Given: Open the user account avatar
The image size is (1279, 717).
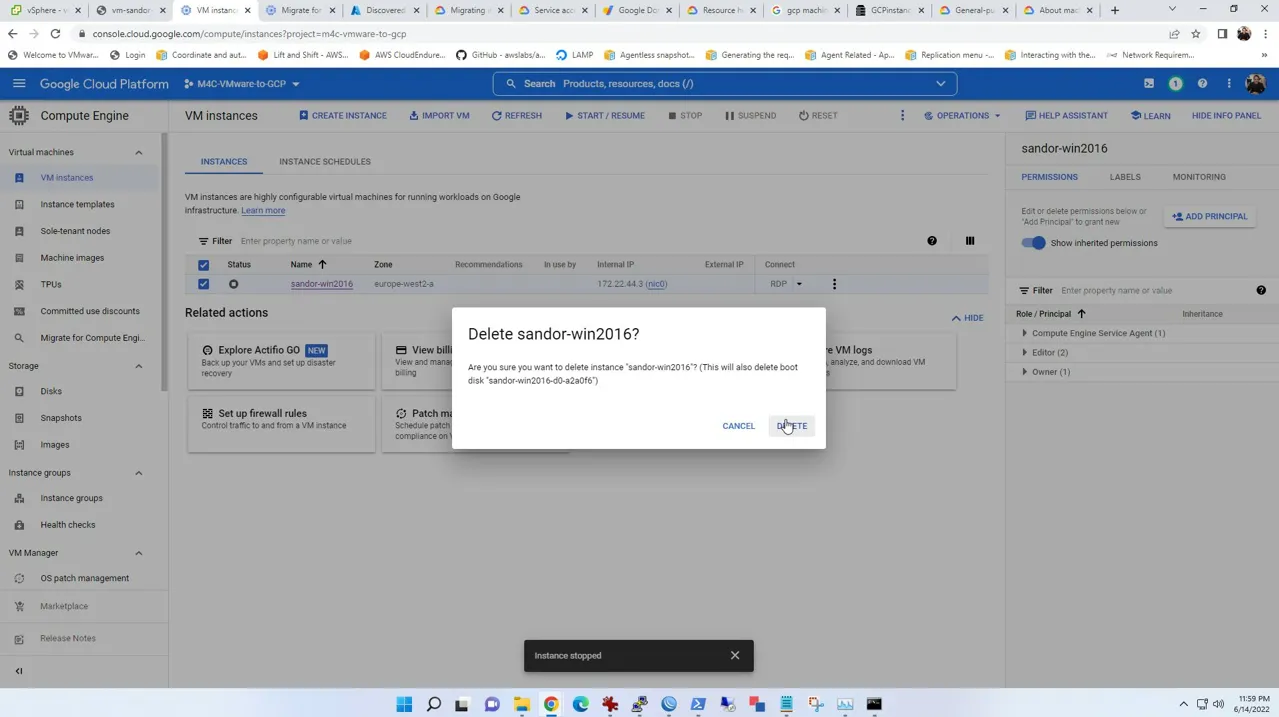Looking at the screenshot, I should [x=1256, y=84].
